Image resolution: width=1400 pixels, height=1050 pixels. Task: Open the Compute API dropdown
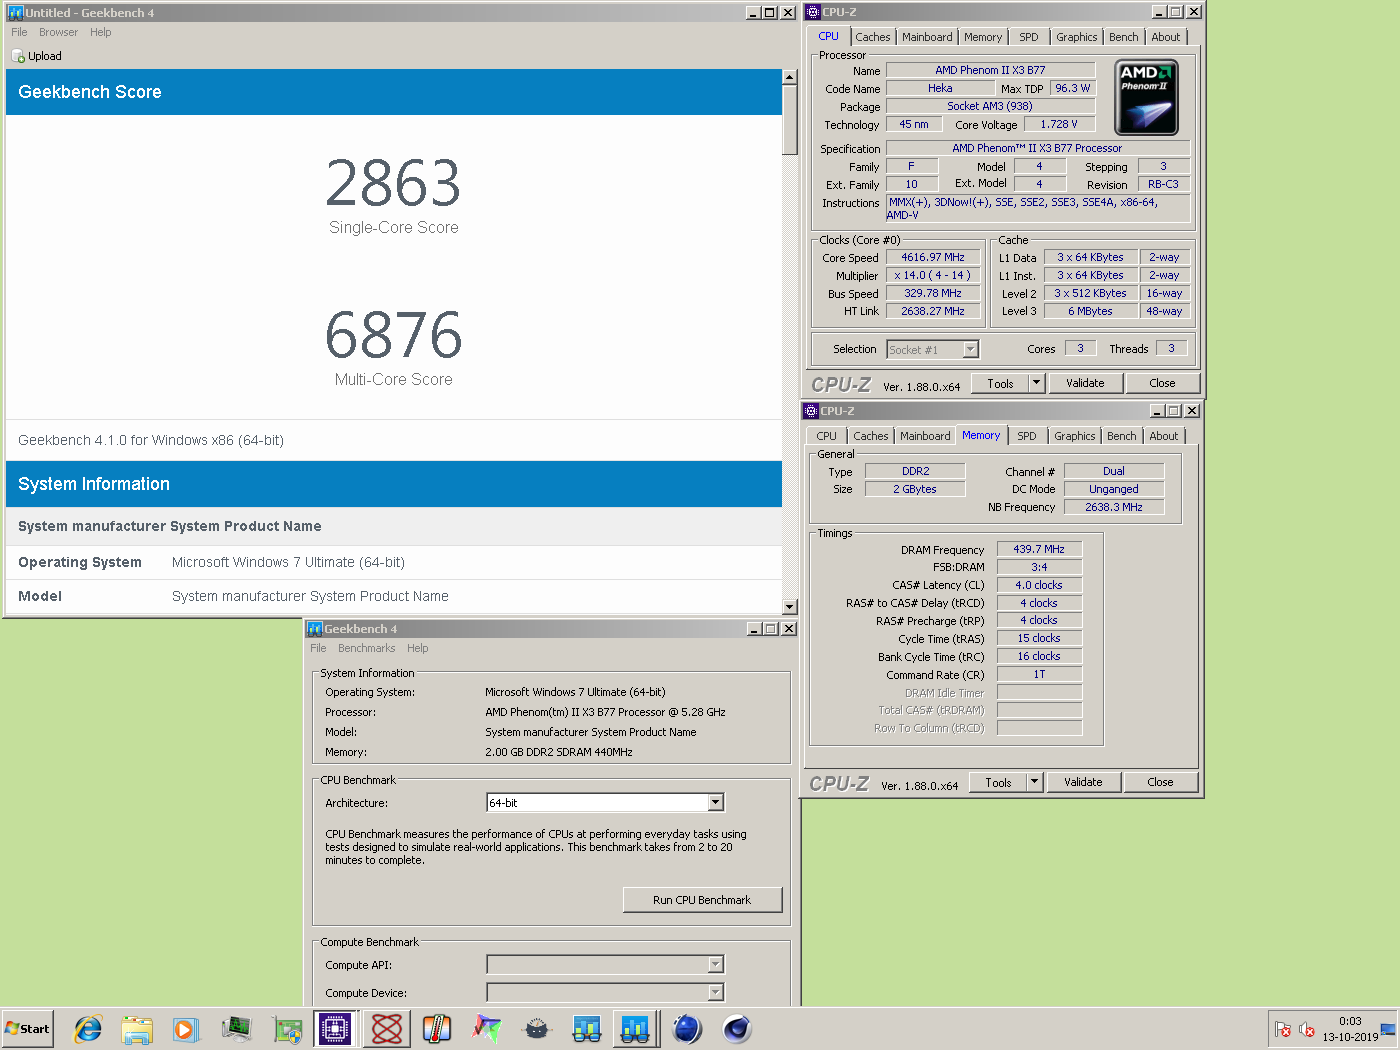[x=716, y=964]
